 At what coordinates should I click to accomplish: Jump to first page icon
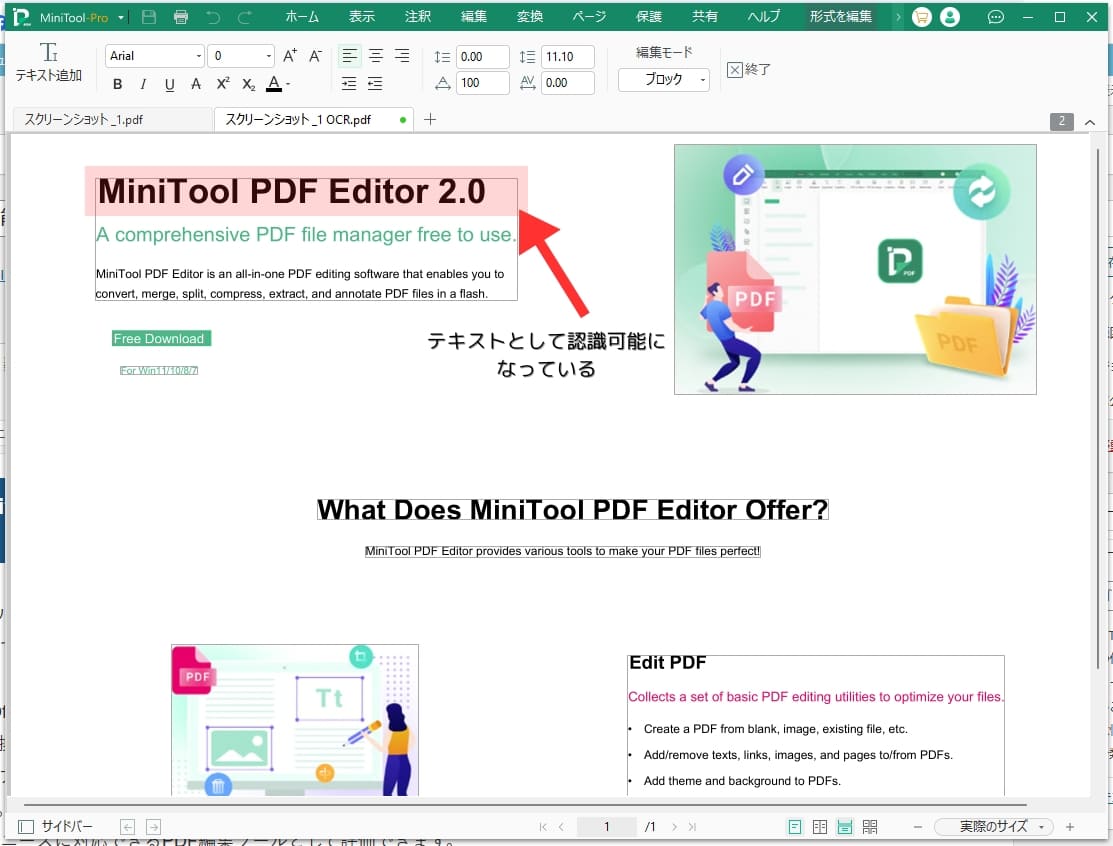pyautogui.click(x=543, y=827)
